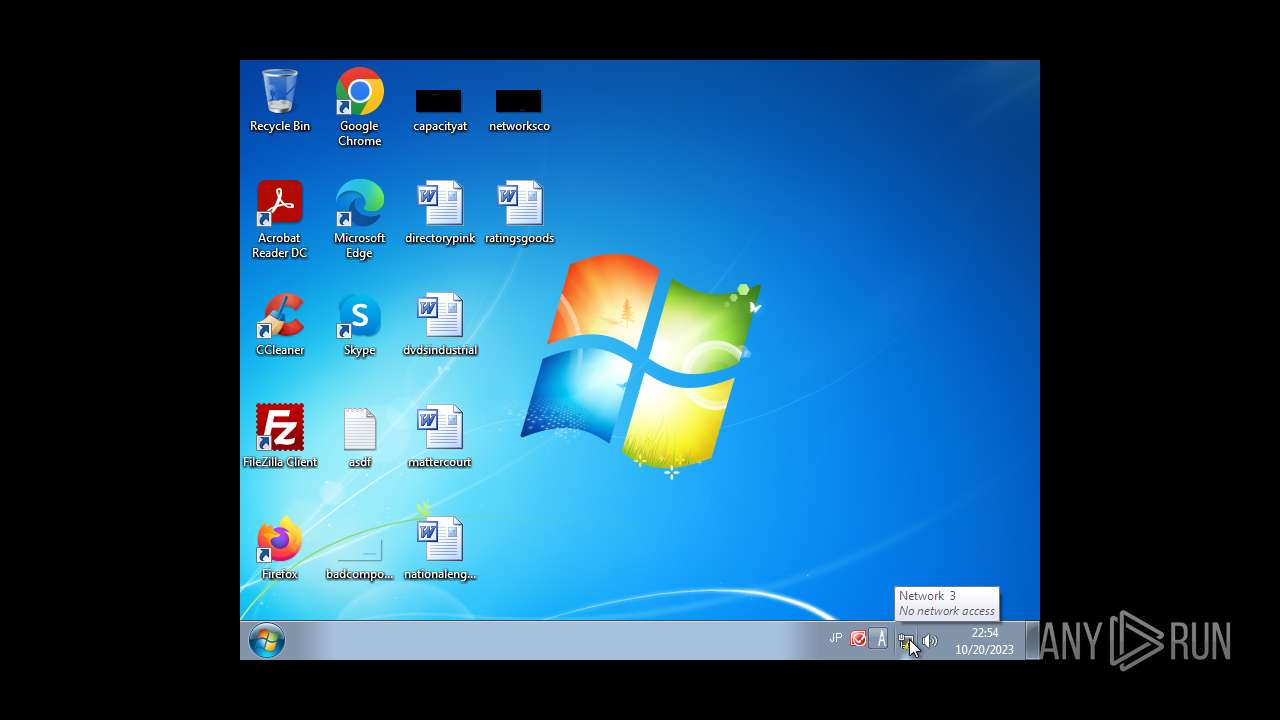1280x720 pixels.
Task: Select the Recycle Bin desktop icon
Action: [280, 100]
